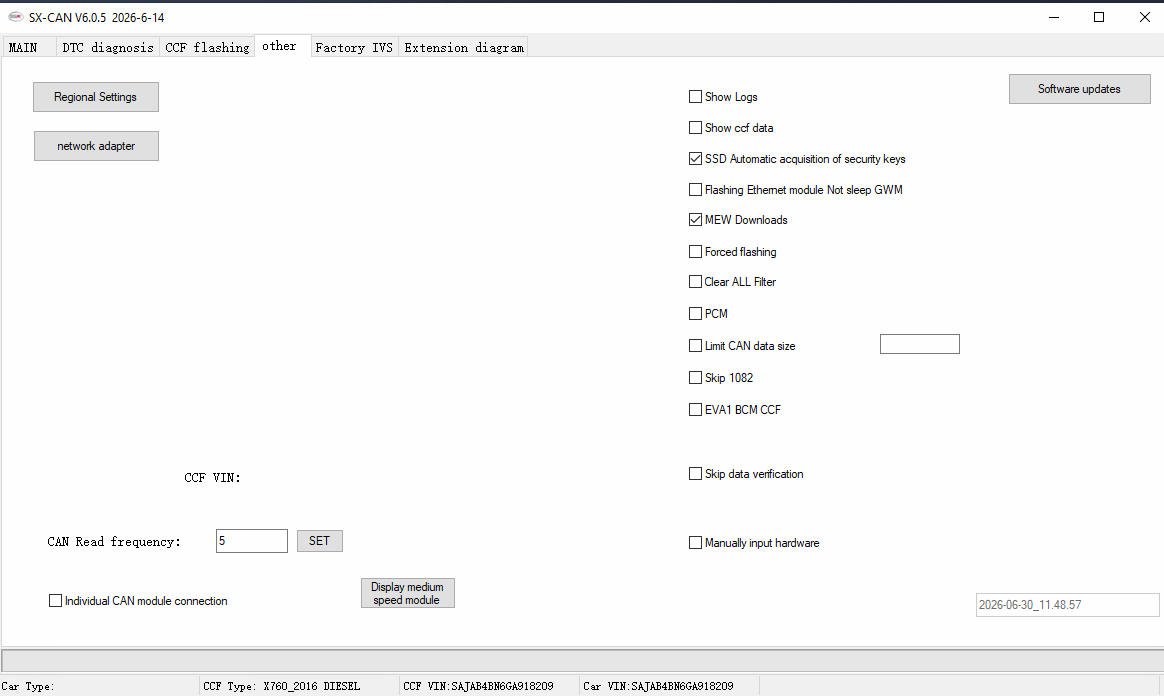Click the SET frequency button
This screenshot has width=1164, height=696.
(x=320, y=541)
